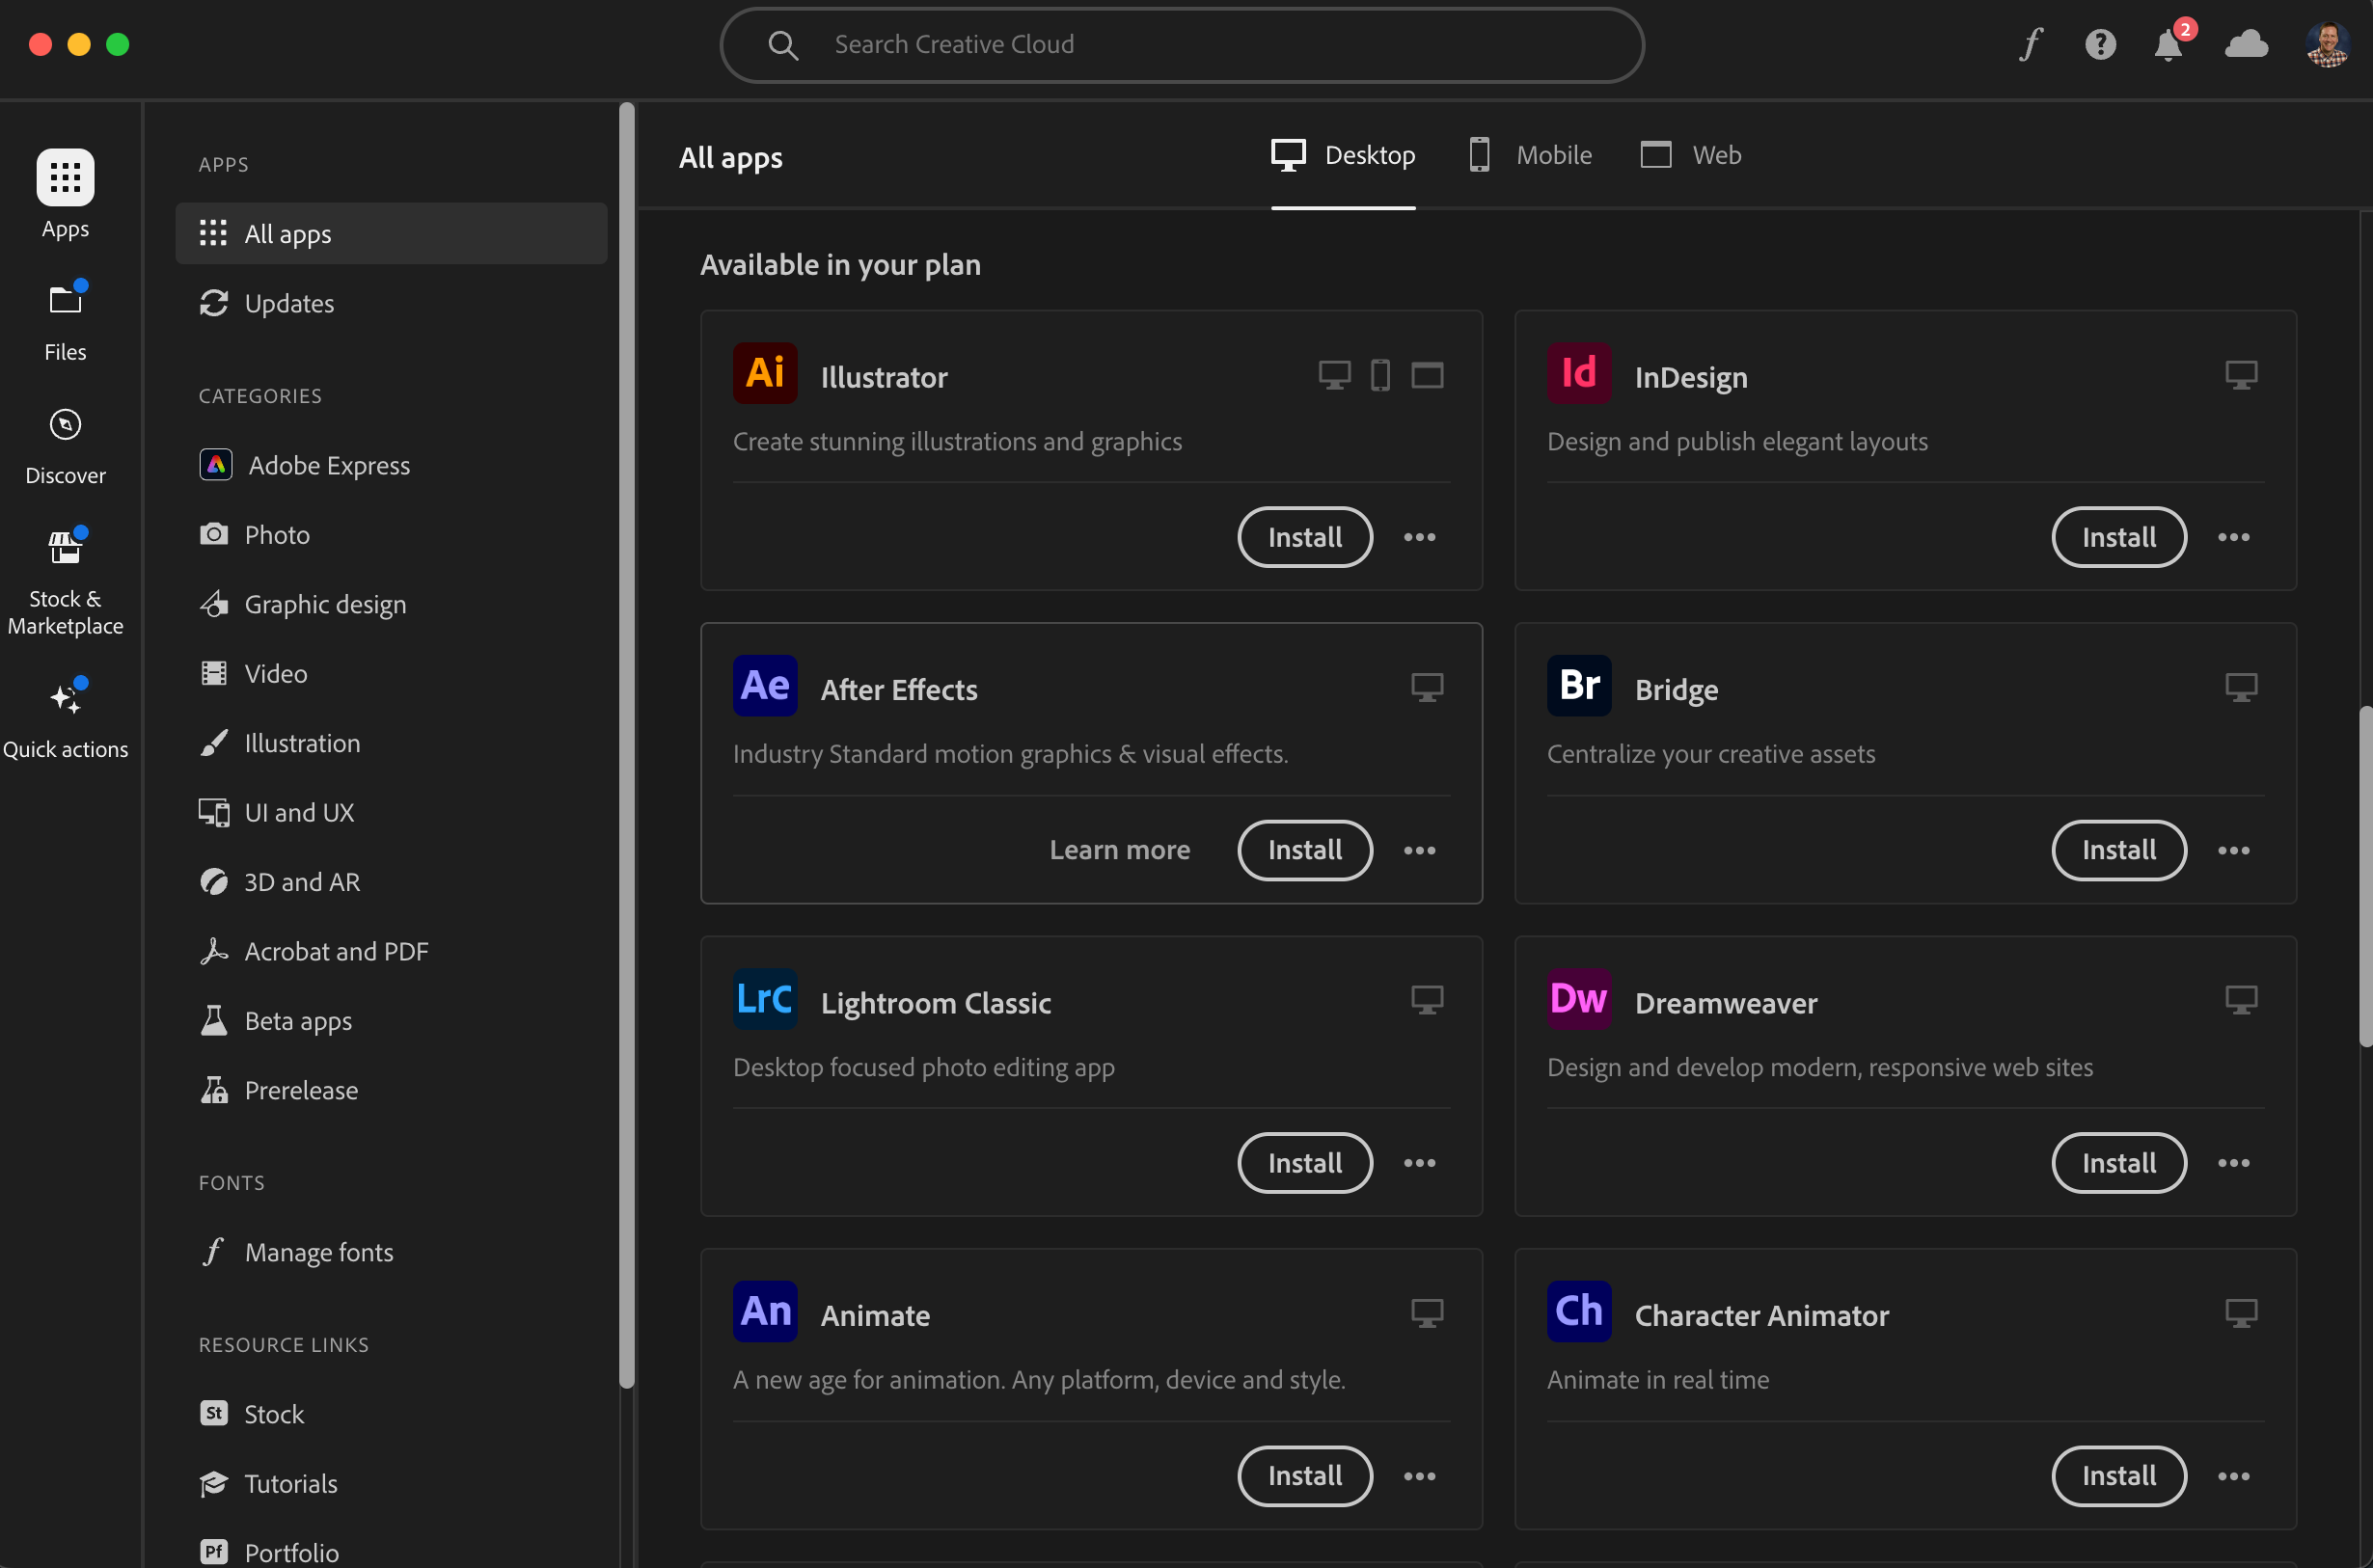Click Learn more for After Effects
This screenshot has height=1568, width=2373.
click(1119, 851)
